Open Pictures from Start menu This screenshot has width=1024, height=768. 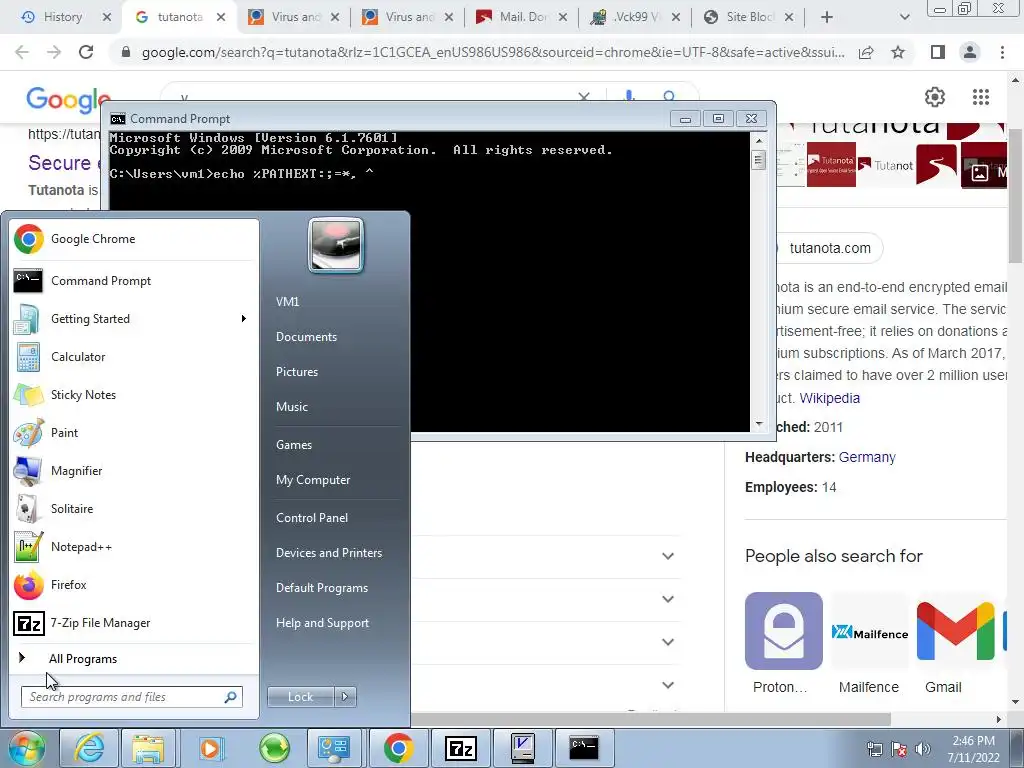tap(297, 372)
